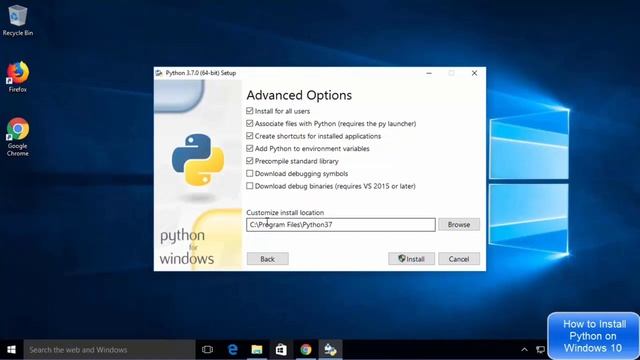Click the Browse button

click(x=459, y=224)
